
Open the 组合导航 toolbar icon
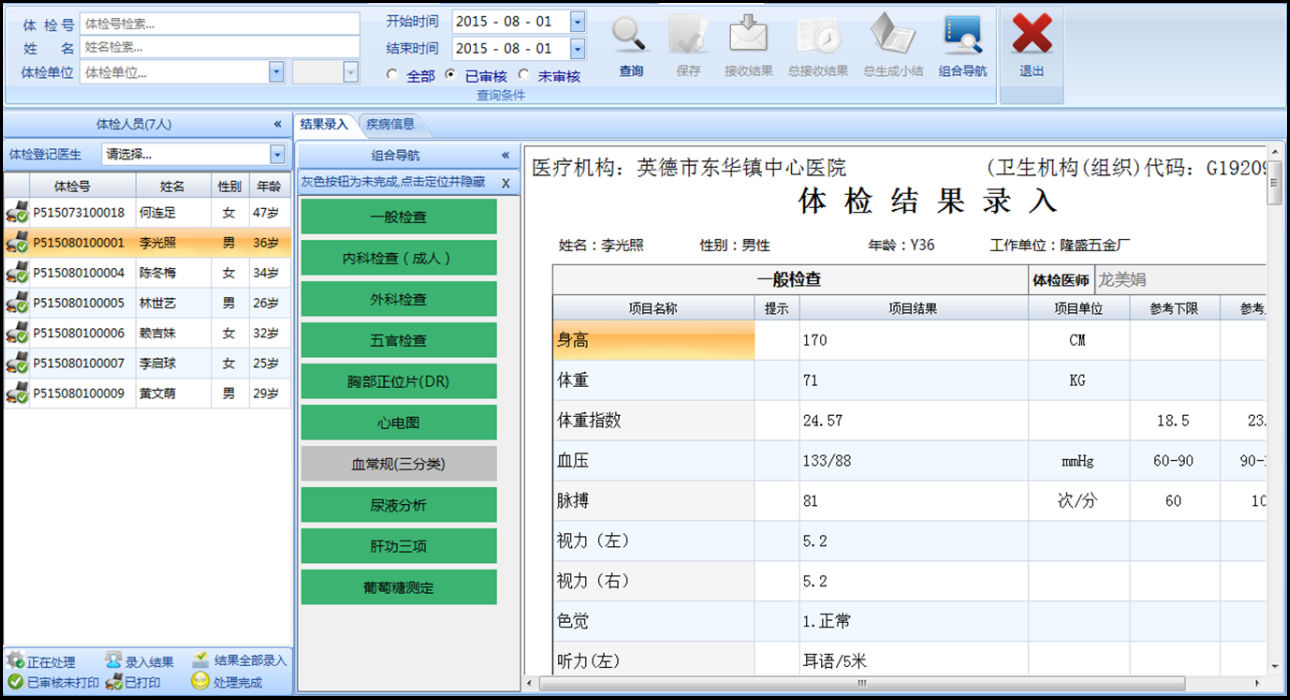point(962,36)
